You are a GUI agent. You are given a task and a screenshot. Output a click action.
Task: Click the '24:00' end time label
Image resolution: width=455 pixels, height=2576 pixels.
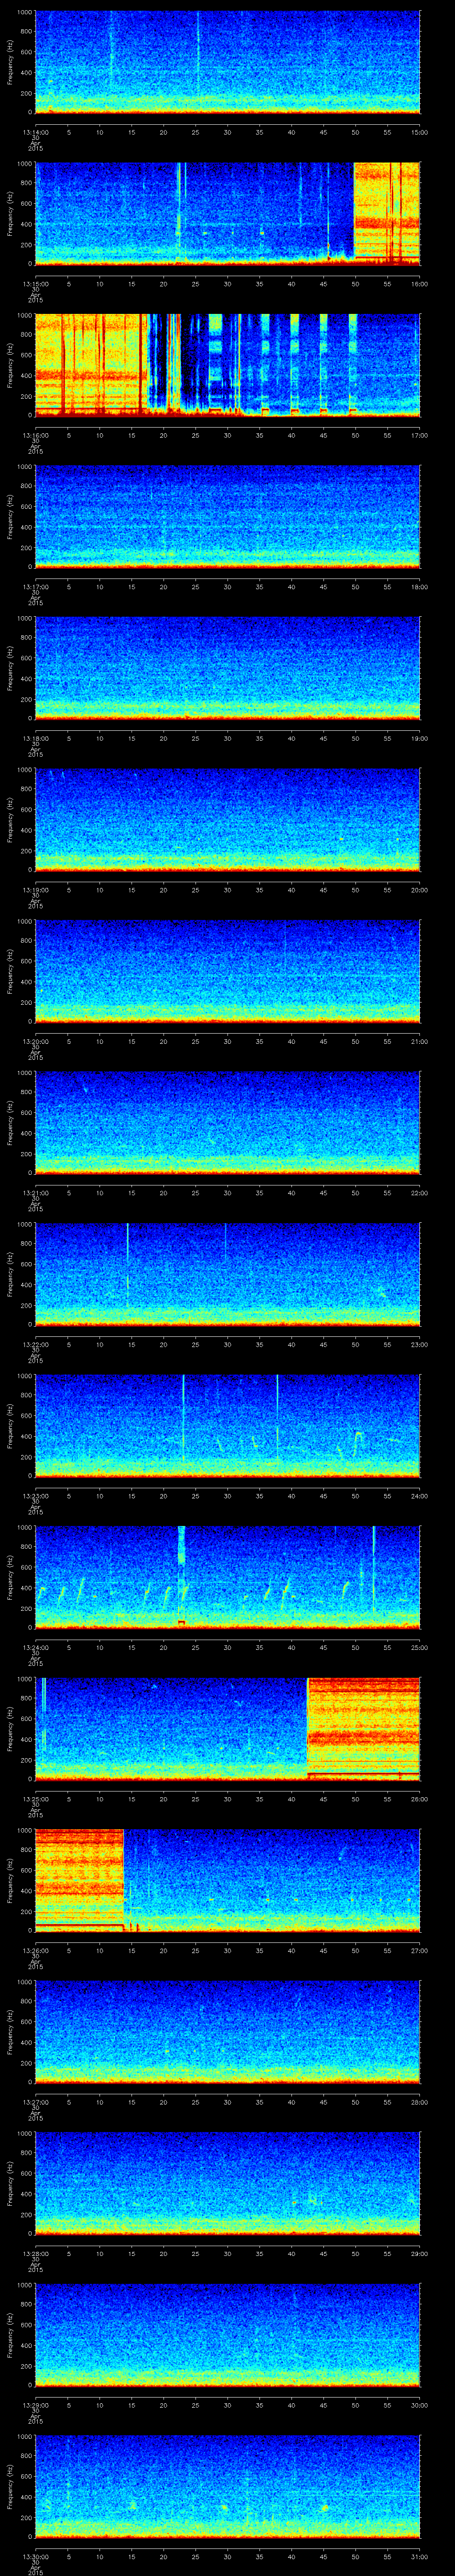tap(420, 1495)
